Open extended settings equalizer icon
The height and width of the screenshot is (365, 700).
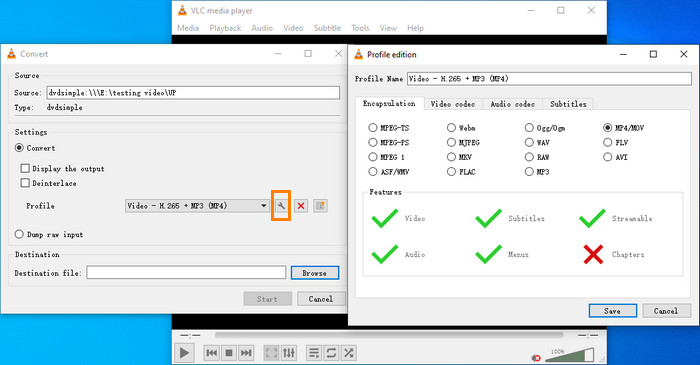point(289,353)
